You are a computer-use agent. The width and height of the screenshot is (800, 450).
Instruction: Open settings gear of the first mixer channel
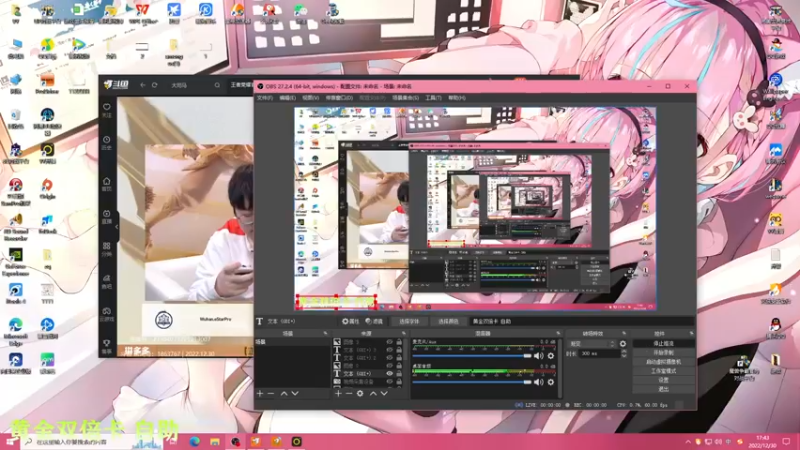pos(551,356)
